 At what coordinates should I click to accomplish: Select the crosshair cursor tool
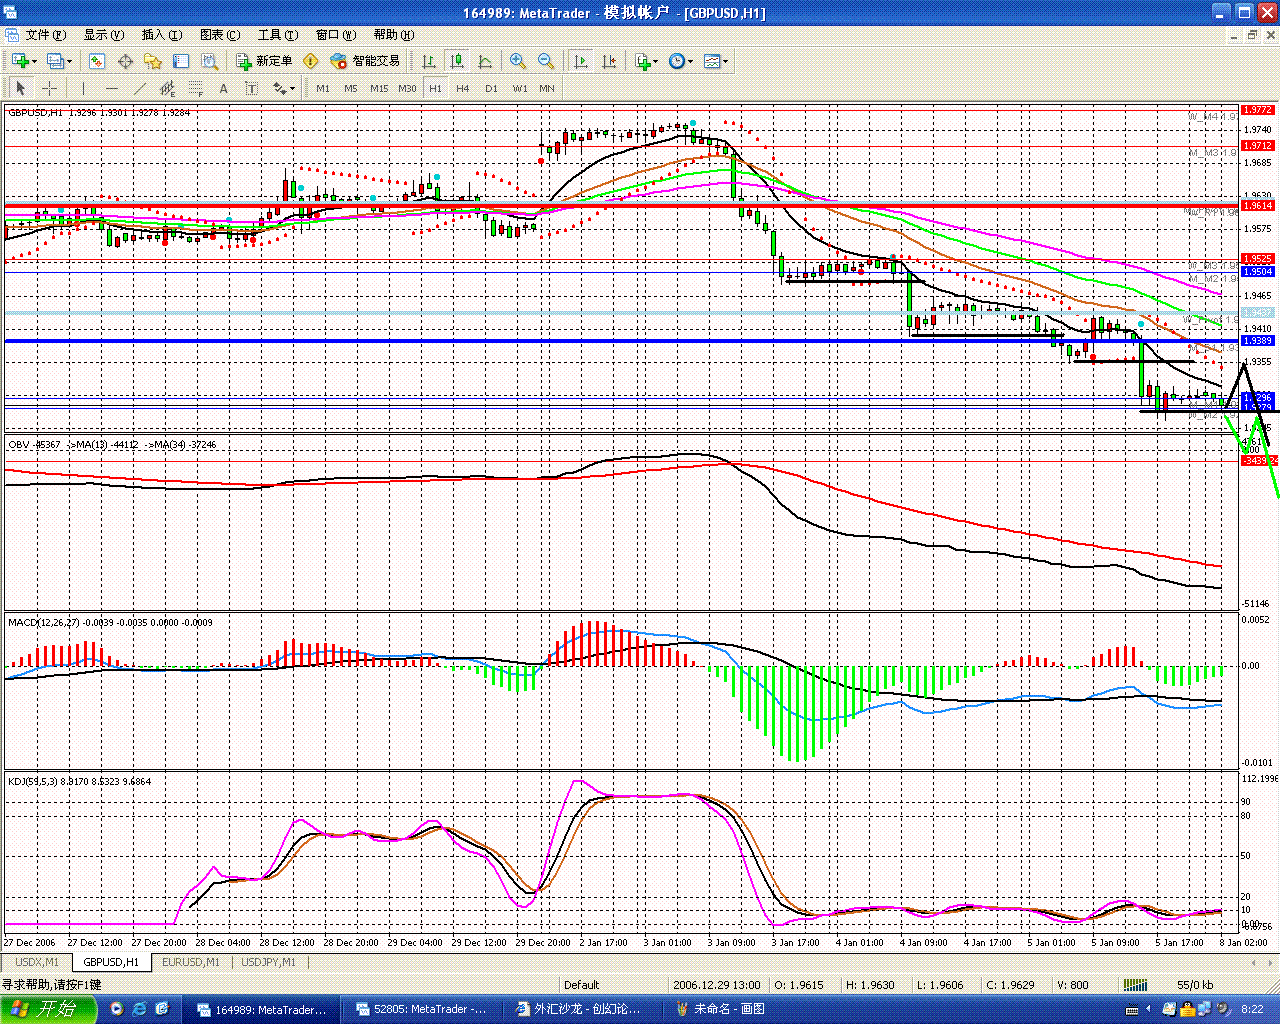(49, 88)
